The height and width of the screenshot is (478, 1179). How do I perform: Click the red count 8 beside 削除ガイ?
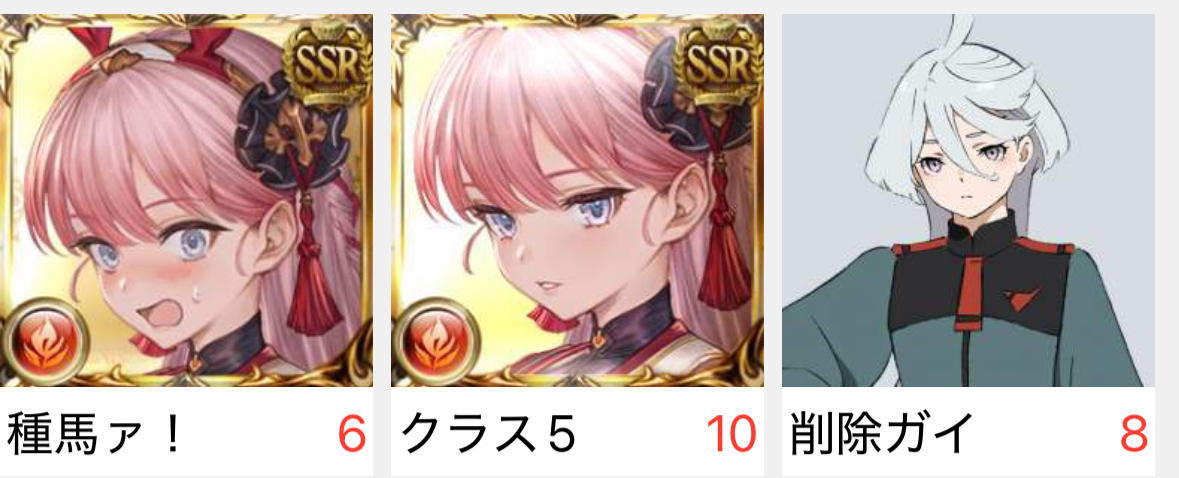pos(1134,434)
